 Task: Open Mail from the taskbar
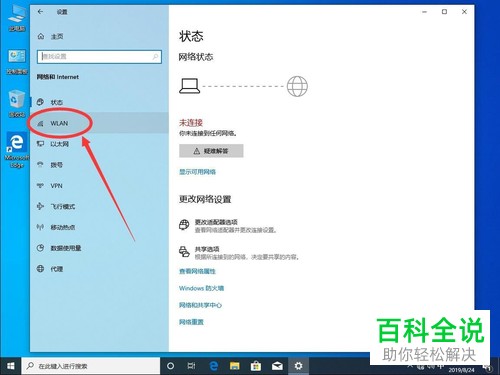(x=277, y=366)
